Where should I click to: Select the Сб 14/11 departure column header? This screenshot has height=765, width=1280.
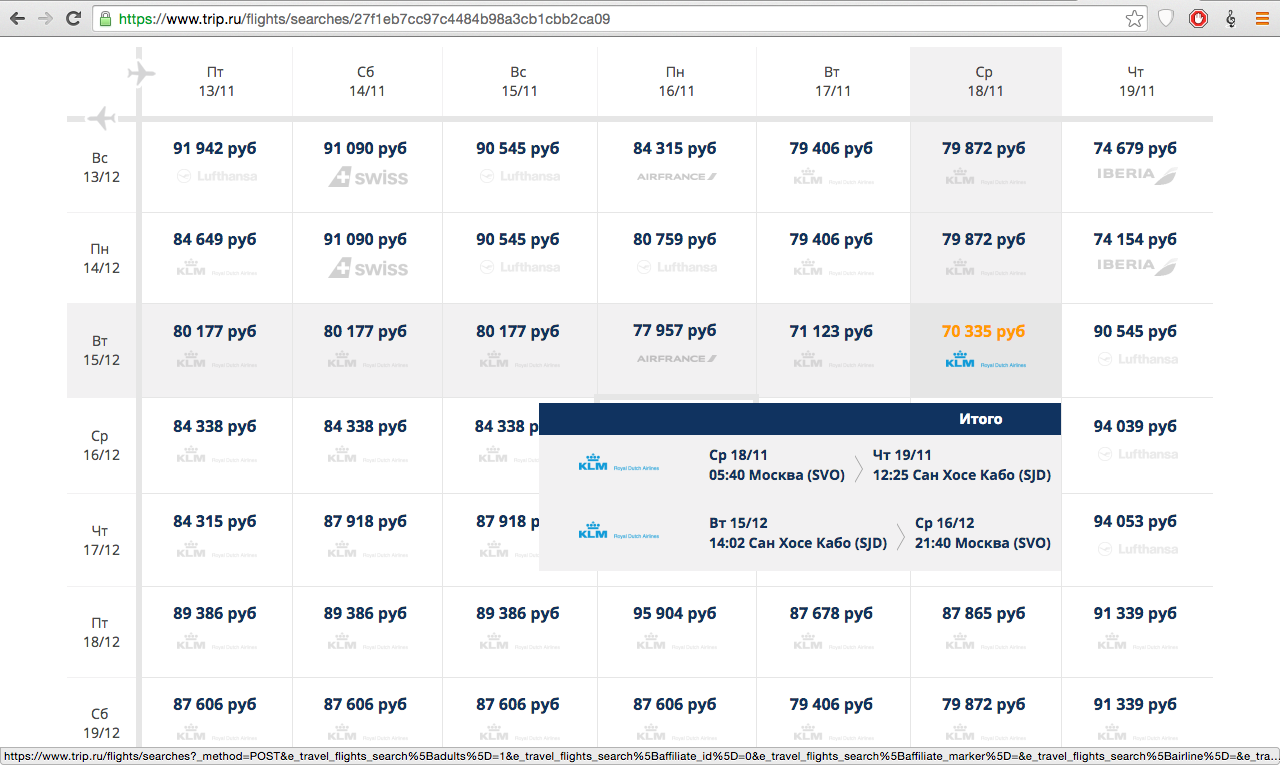tap(366, 81)
